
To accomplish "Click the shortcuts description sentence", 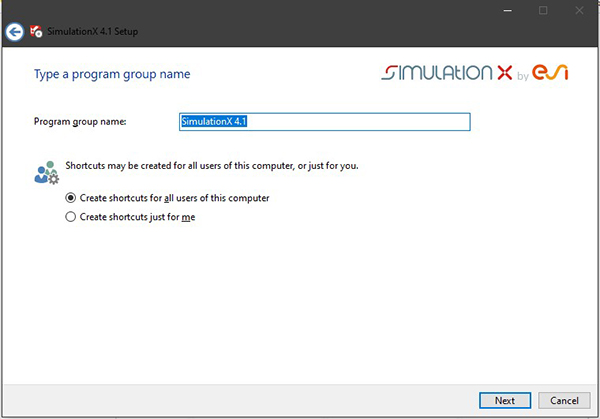I will click(212, 166).
